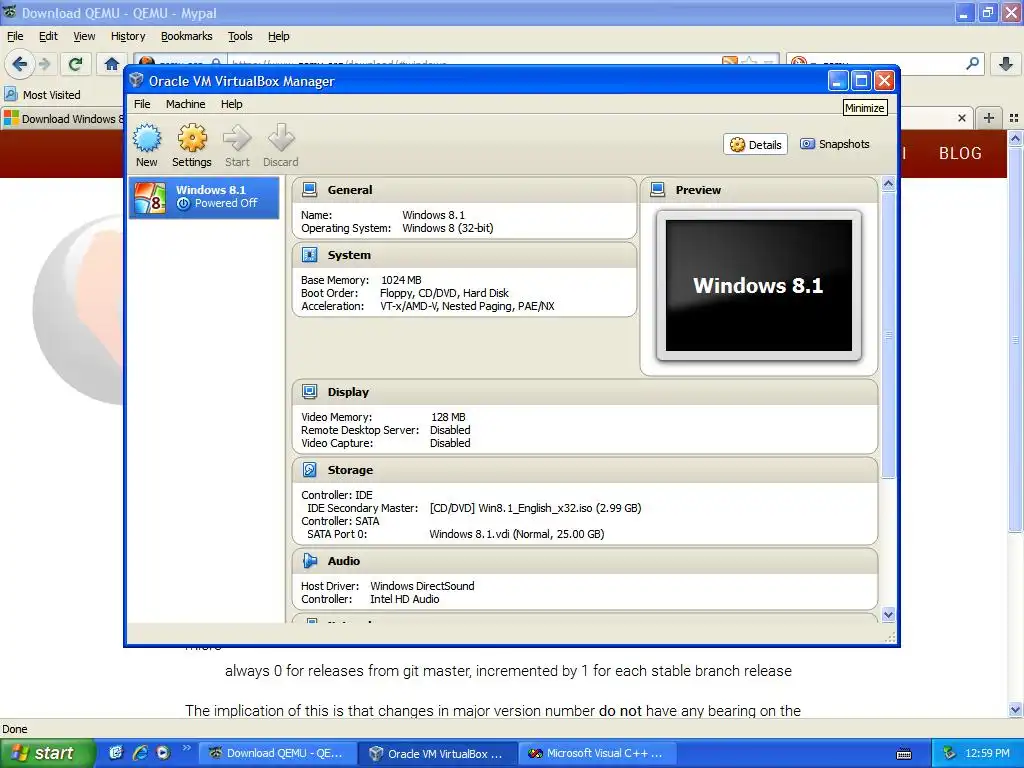This screenshot has width=1024, height=768.
Task: Click the VirtualBox details scrollbar thumb
Action: click(888, 336)
